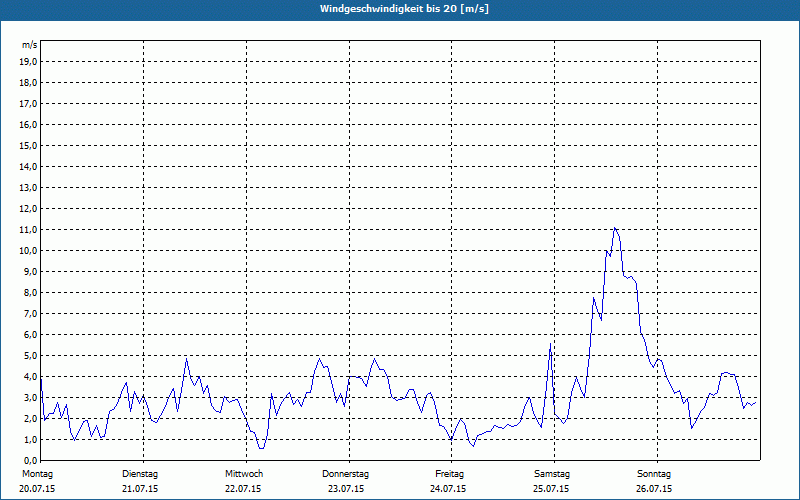This screenshot has height=500, width=800.
Task: Select the 11,0 y-axis label
Action: [x=28, y=230]
